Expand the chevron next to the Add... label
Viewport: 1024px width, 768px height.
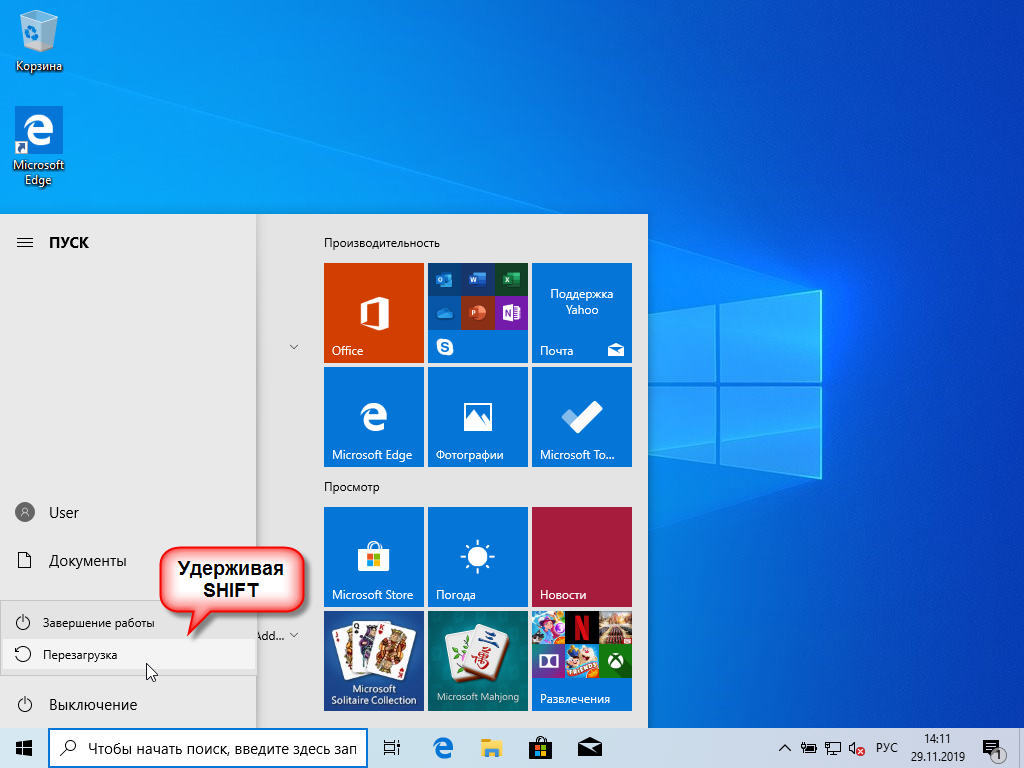[x=294, y=635]
